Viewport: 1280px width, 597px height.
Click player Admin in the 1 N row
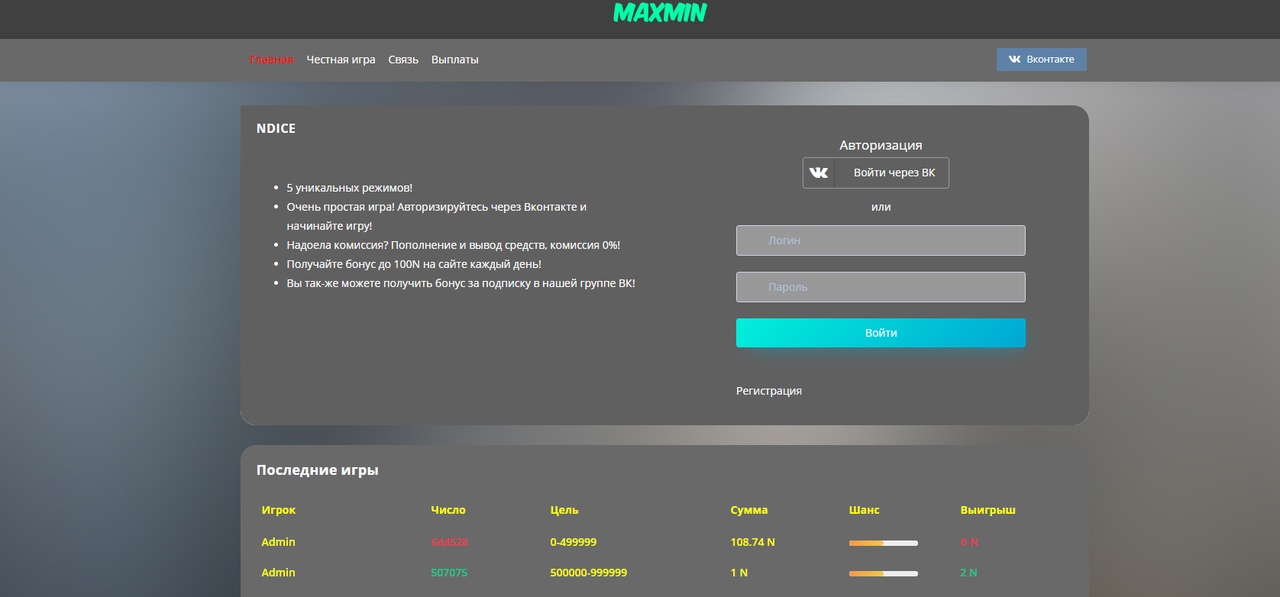278,573
